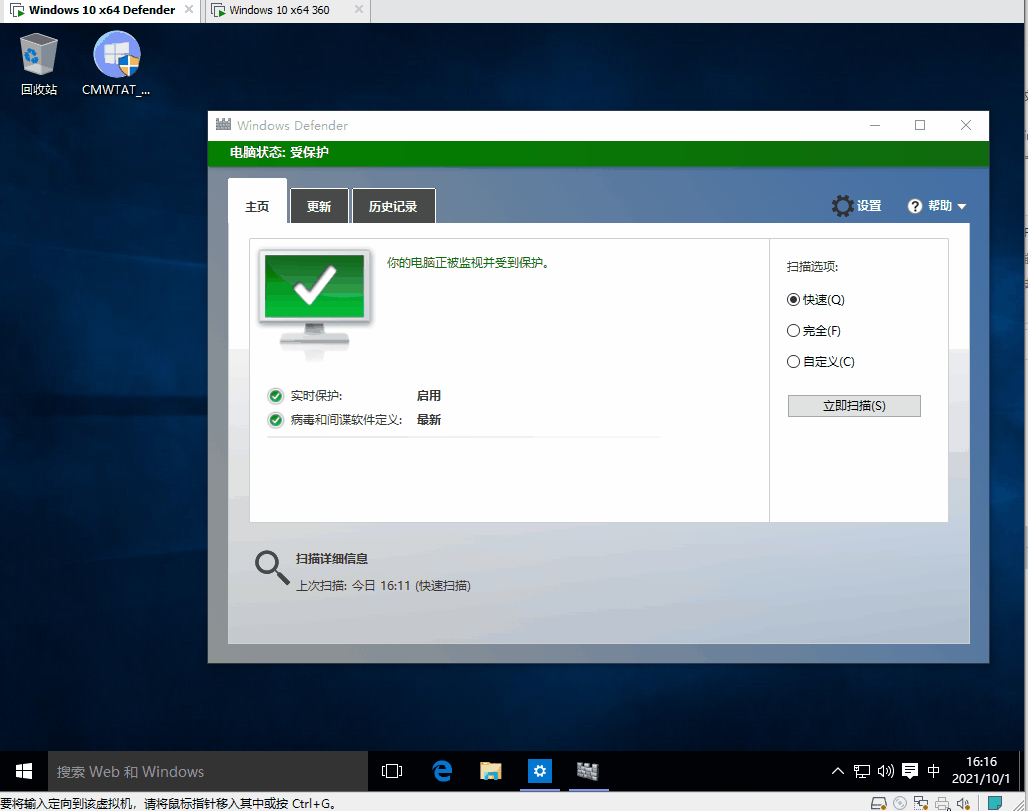Image resolution: width=1028 pixels, height=811 pixels.
Task: Launch Microsoft Edge from the taskbar
Action: 443,771
